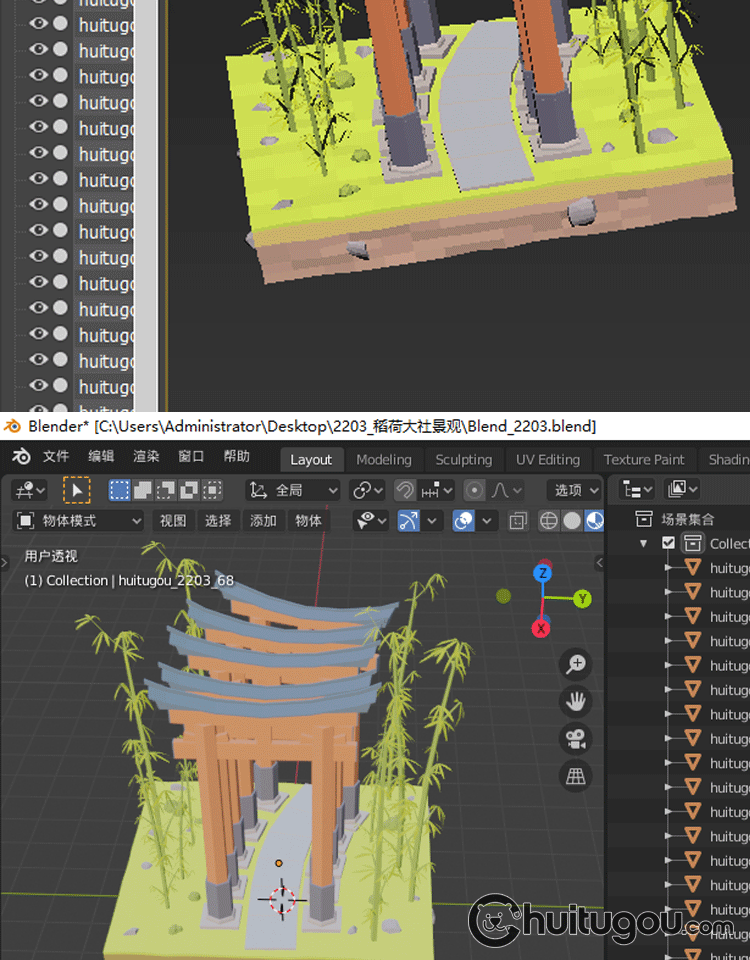
Task: Open the 选项 options button
Action: point(568,490)
